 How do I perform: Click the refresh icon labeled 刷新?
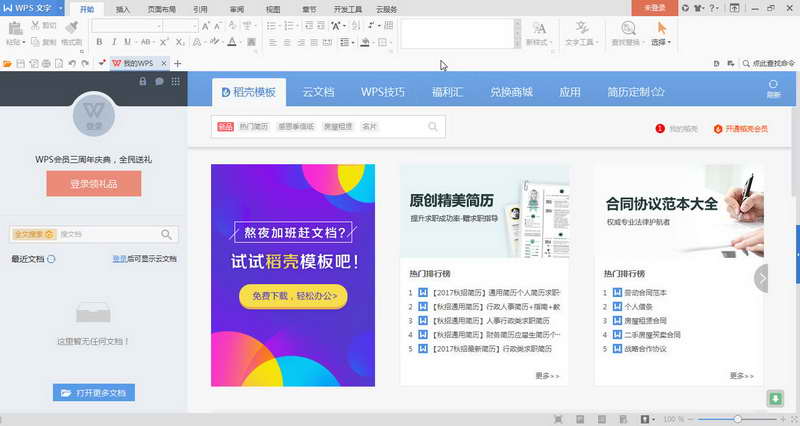pos(772,87)
